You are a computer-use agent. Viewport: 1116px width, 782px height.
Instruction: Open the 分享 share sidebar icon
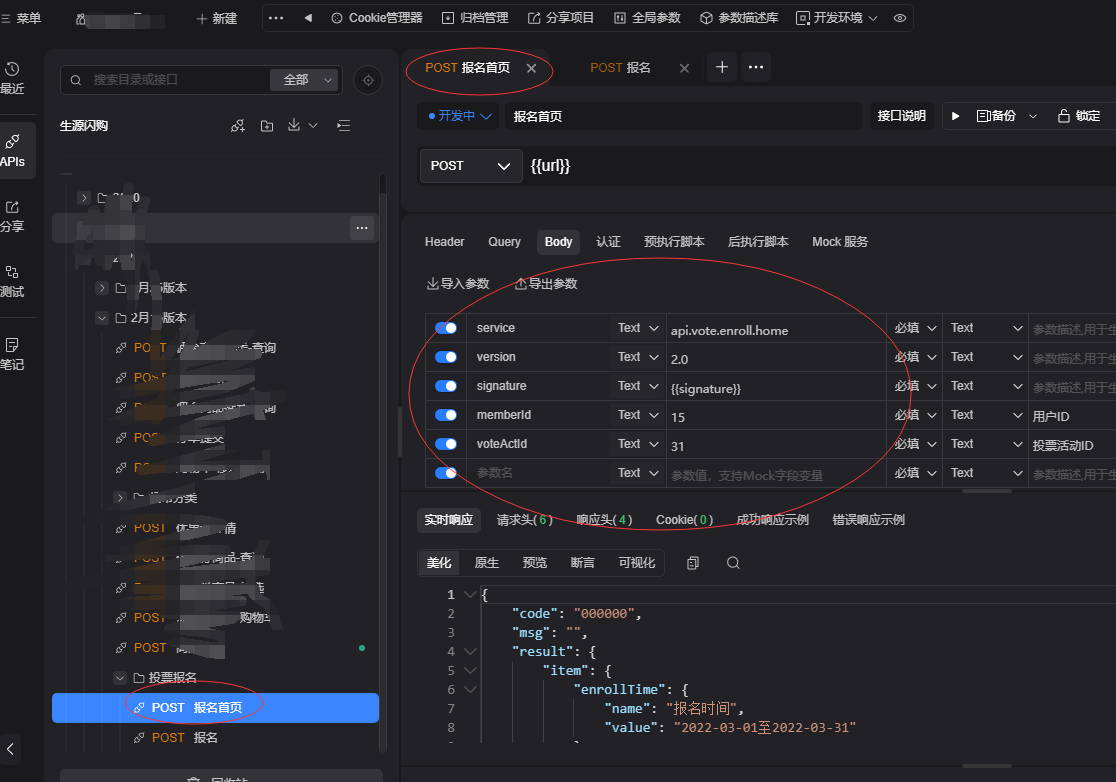tap(12, 216)
